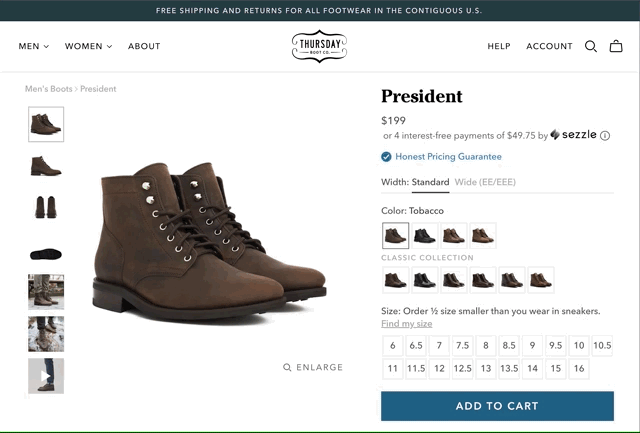Click the Add to Cart button

(x=497, y=406)
